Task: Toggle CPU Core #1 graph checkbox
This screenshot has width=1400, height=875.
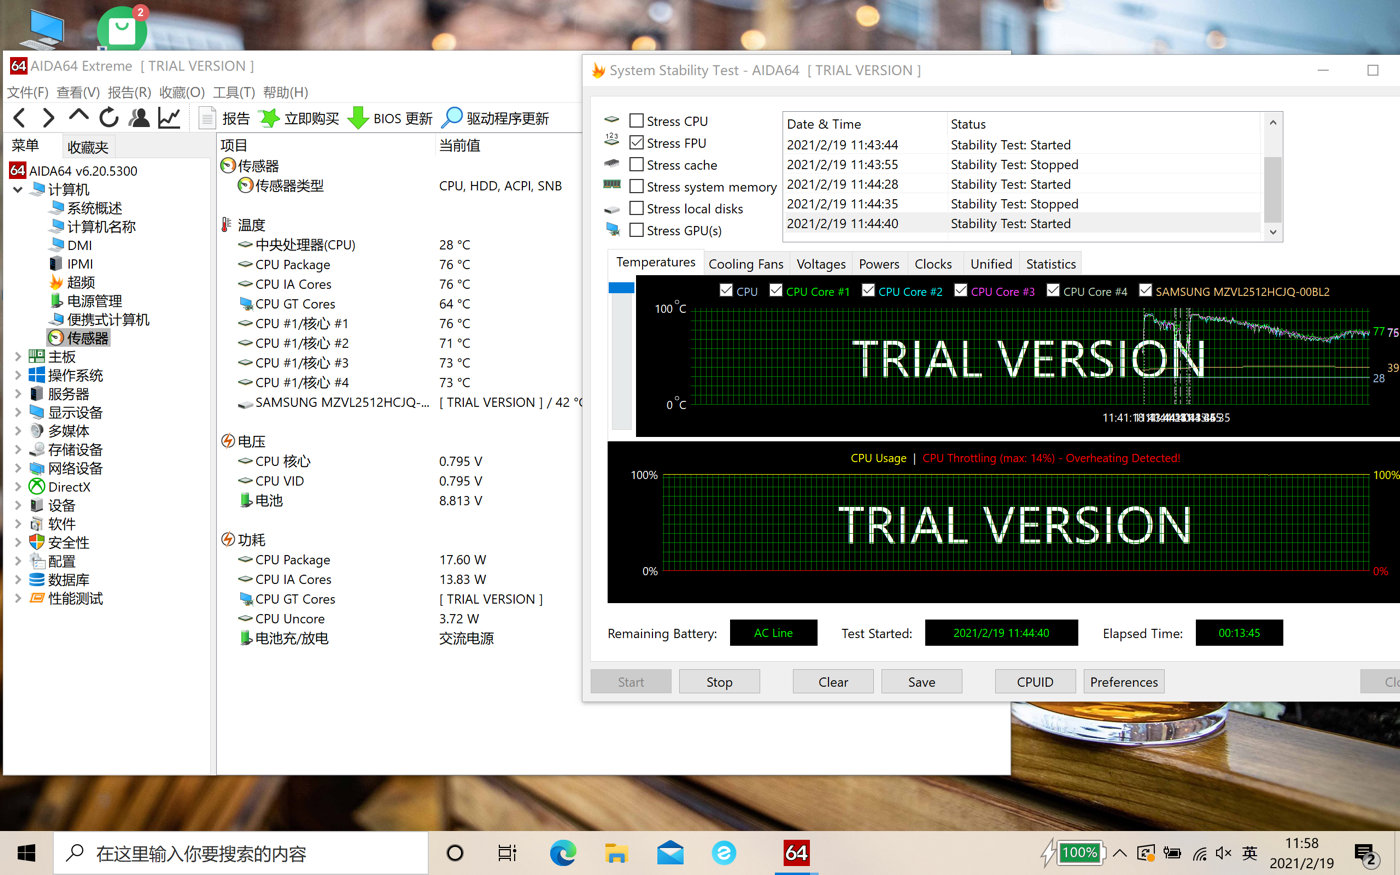Action: pyautogui.click(x=776, y=291)
